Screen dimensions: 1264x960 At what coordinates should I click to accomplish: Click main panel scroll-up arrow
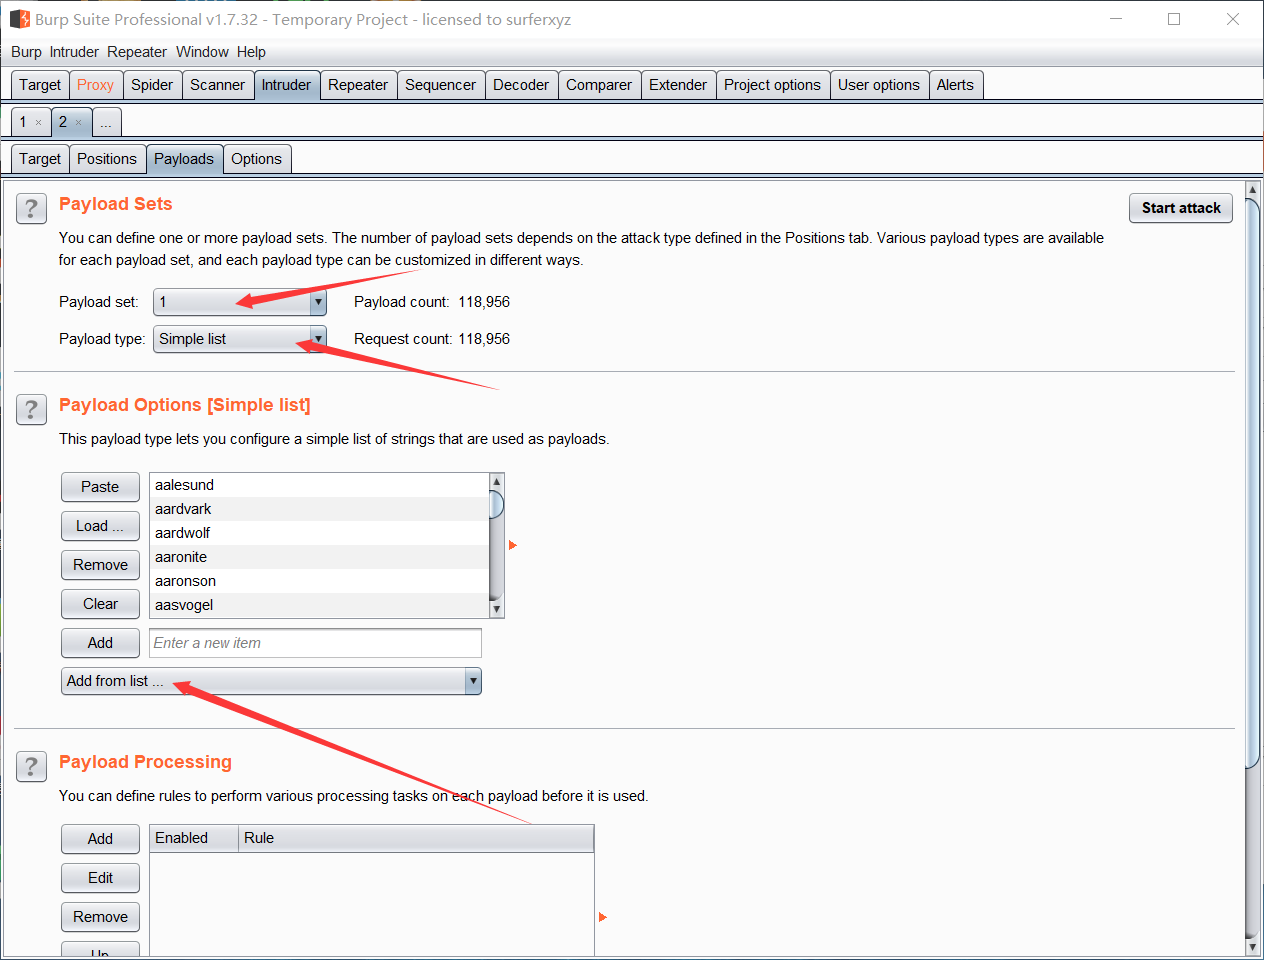(1252, 189)
